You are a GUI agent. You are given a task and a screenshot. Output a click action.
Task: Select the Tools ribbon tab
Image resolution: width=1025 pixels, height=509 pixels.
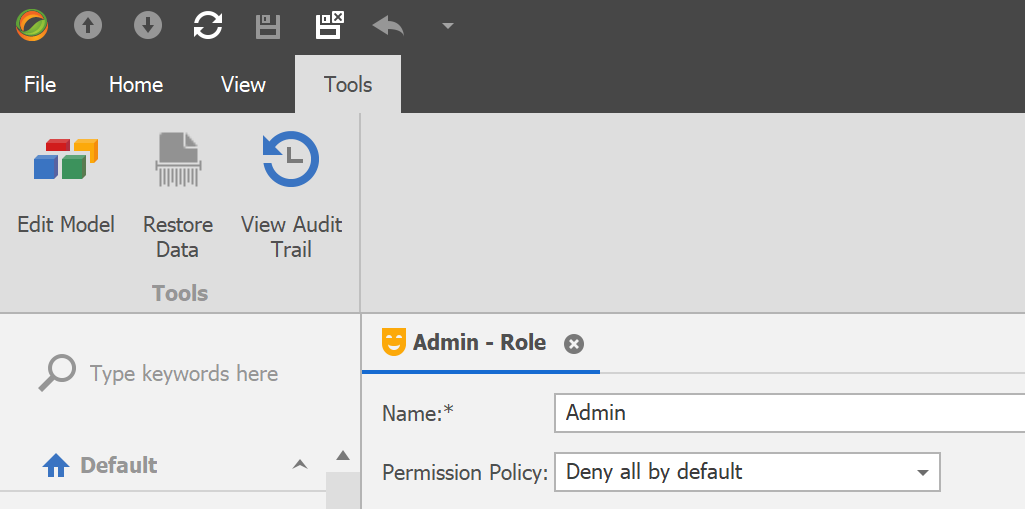pyautogui.click(x=348, y=84)
